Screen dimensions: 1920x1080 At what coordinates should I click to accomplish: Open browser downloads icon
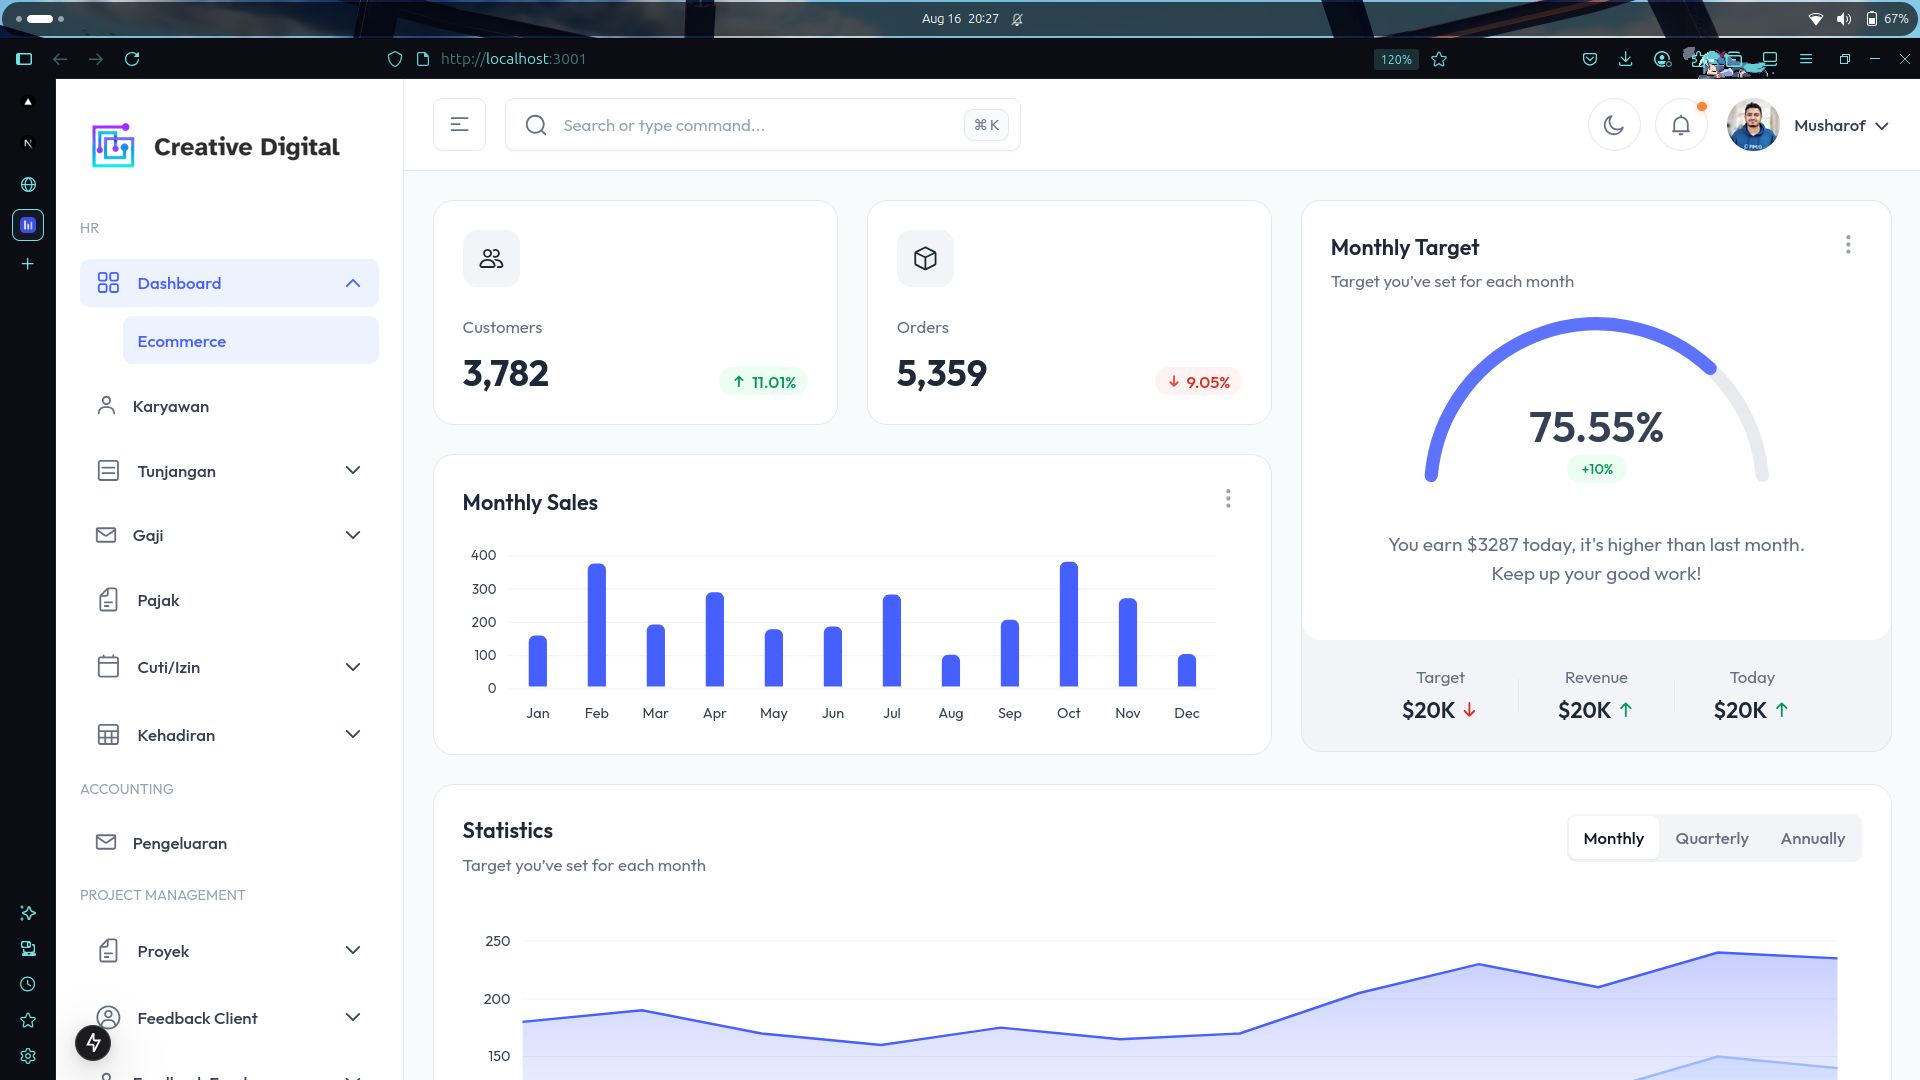(1626, 59)
